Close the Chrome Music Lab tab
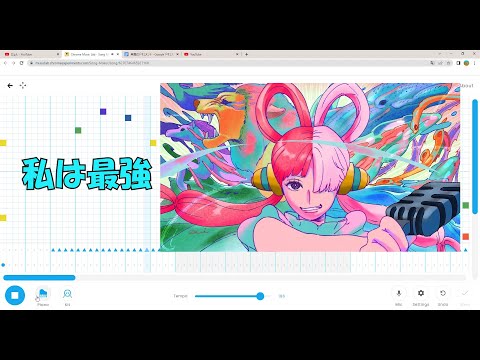 [x=117, y=54]
